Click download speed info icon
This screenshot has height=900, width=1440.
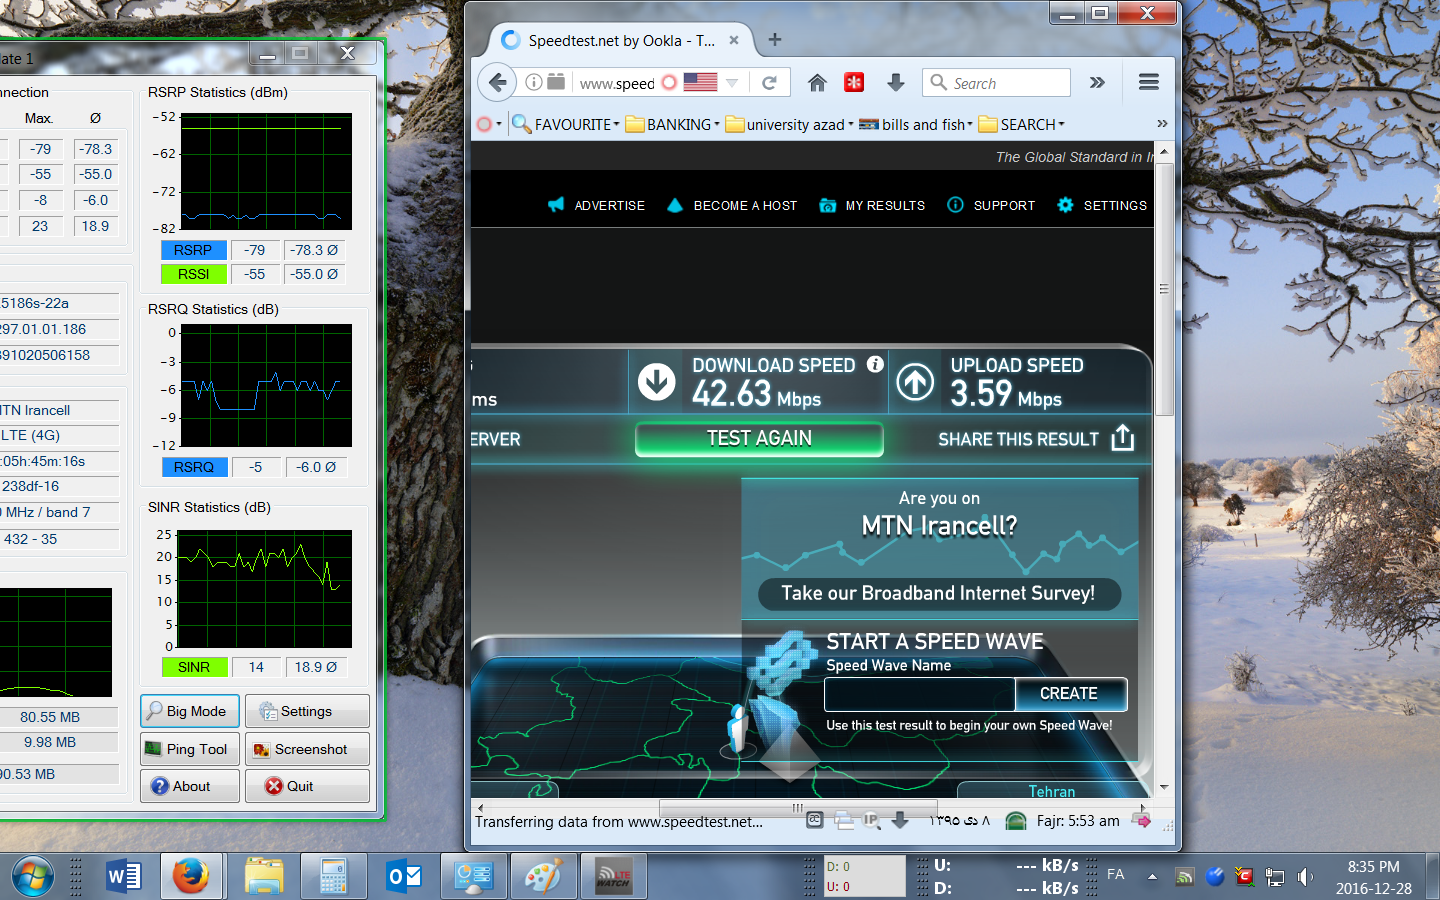(875, 364)
